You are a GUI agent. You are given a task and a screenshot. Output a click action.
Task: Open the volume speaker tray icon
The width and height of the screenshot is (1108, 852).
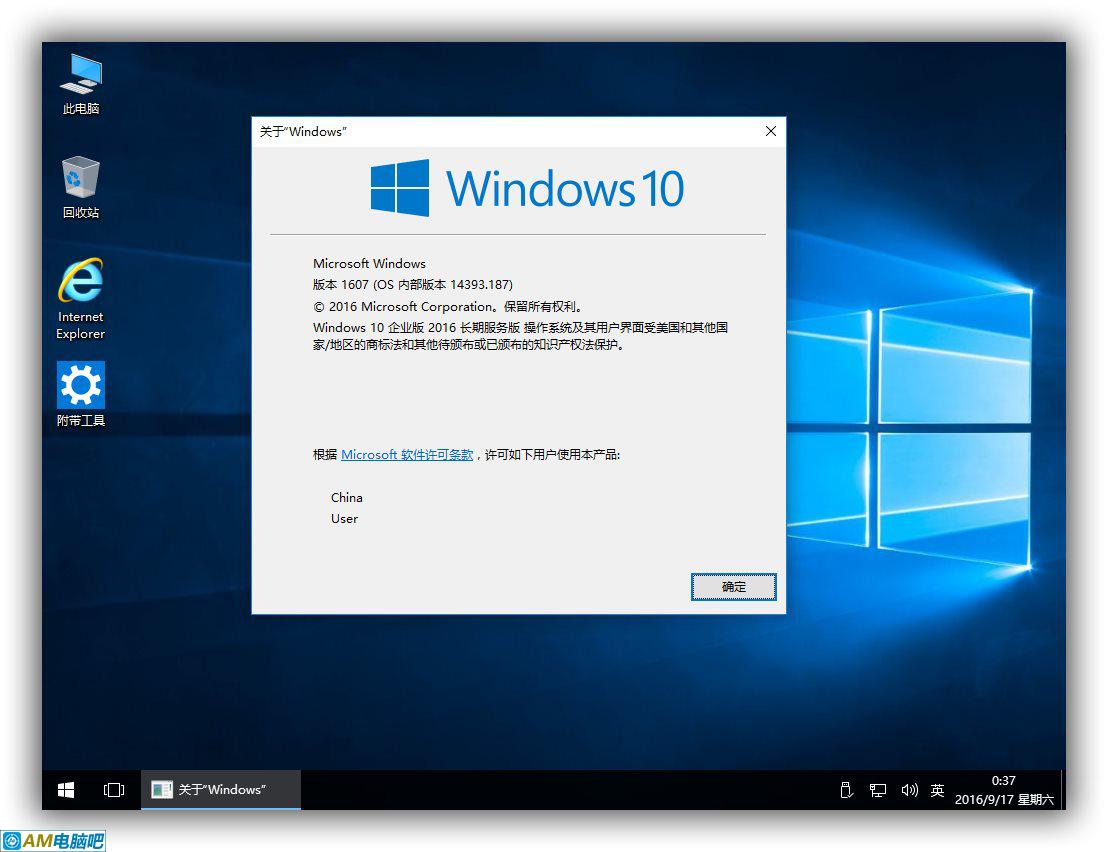(909, 790)
